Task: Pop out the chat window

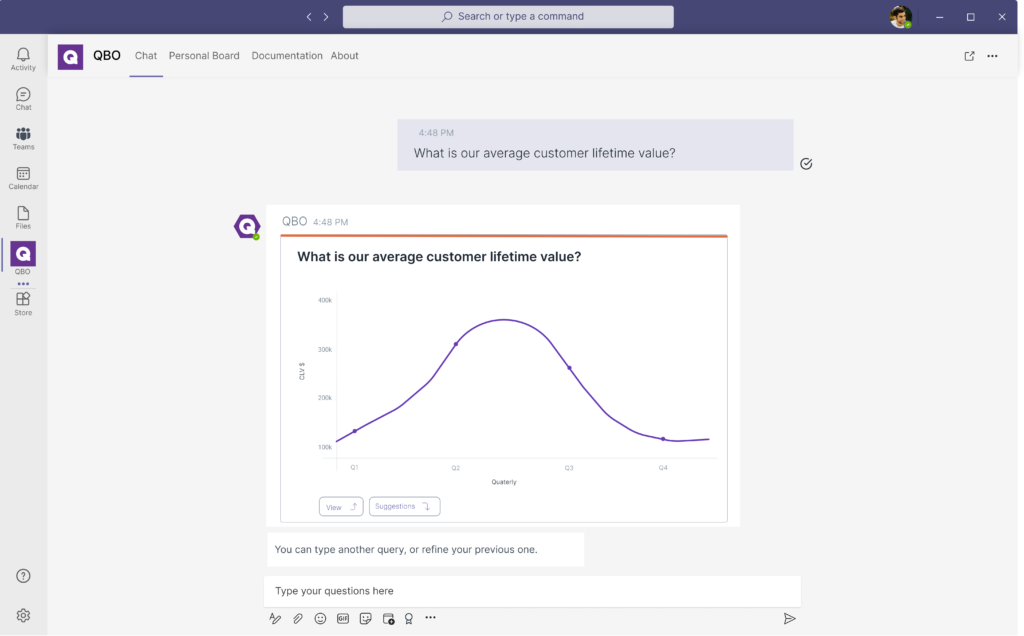Action: (x=969, y=56)
